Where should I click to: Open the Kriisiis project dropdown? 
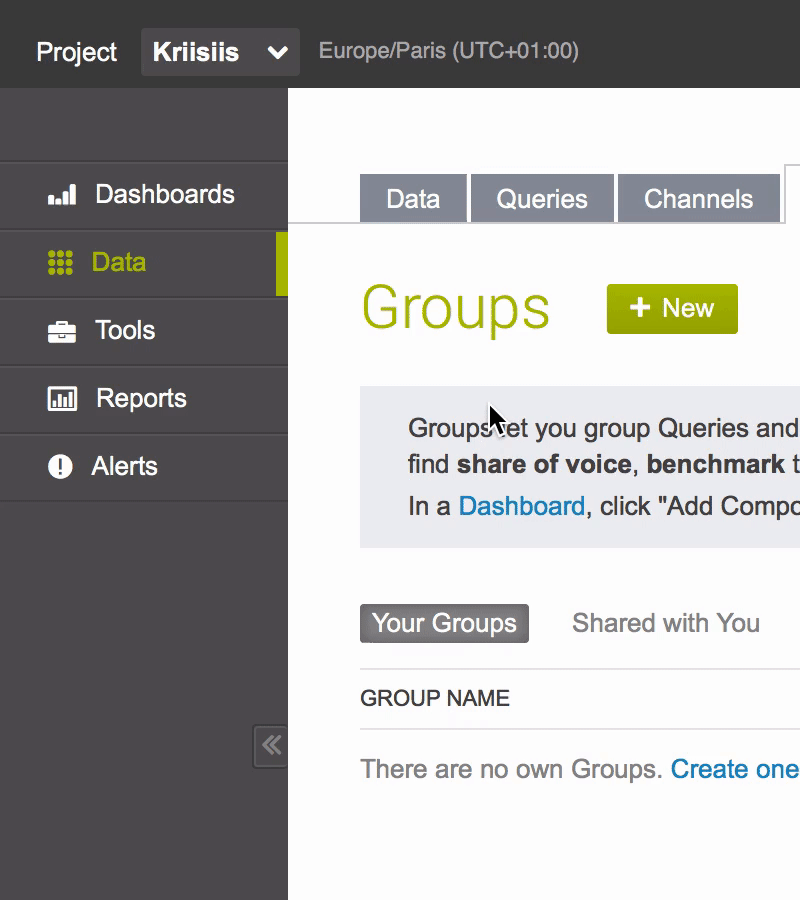[x=197, y=52]
